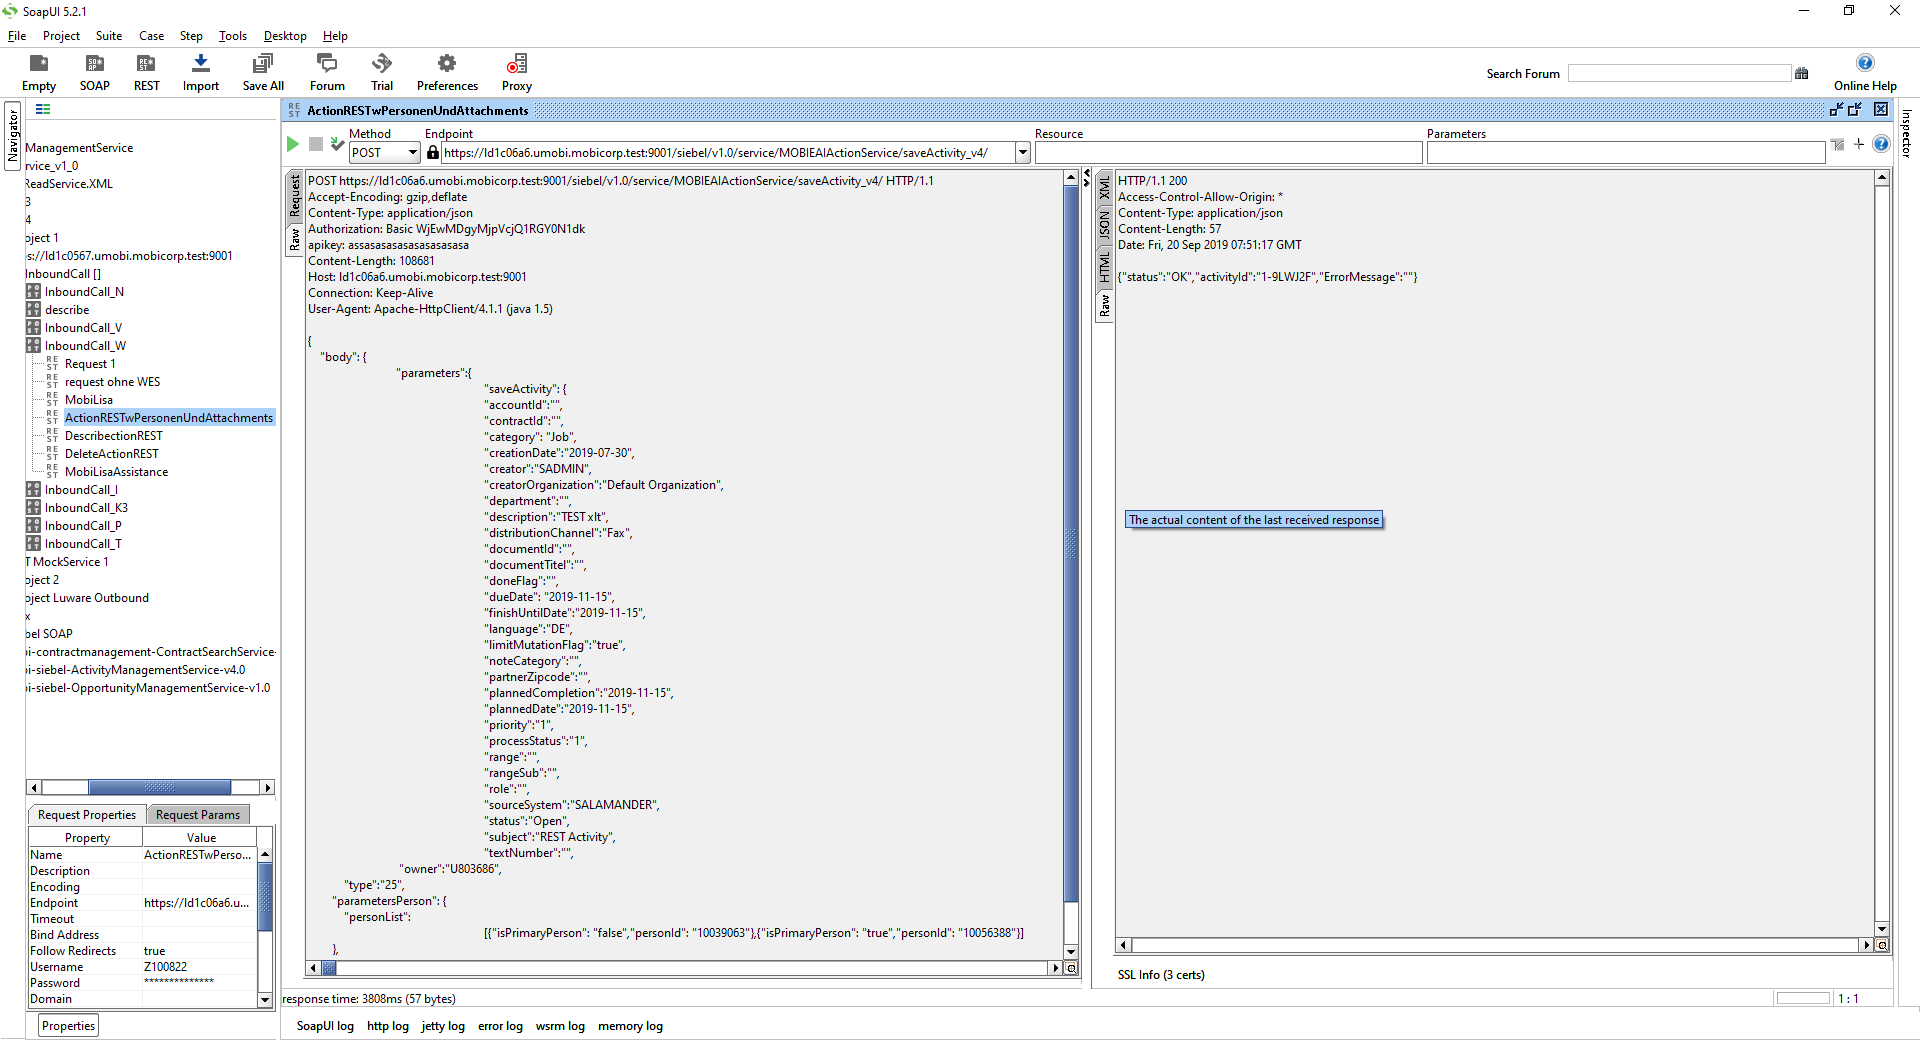Save All projects
1920x1040 pixels.
[263, 73]
